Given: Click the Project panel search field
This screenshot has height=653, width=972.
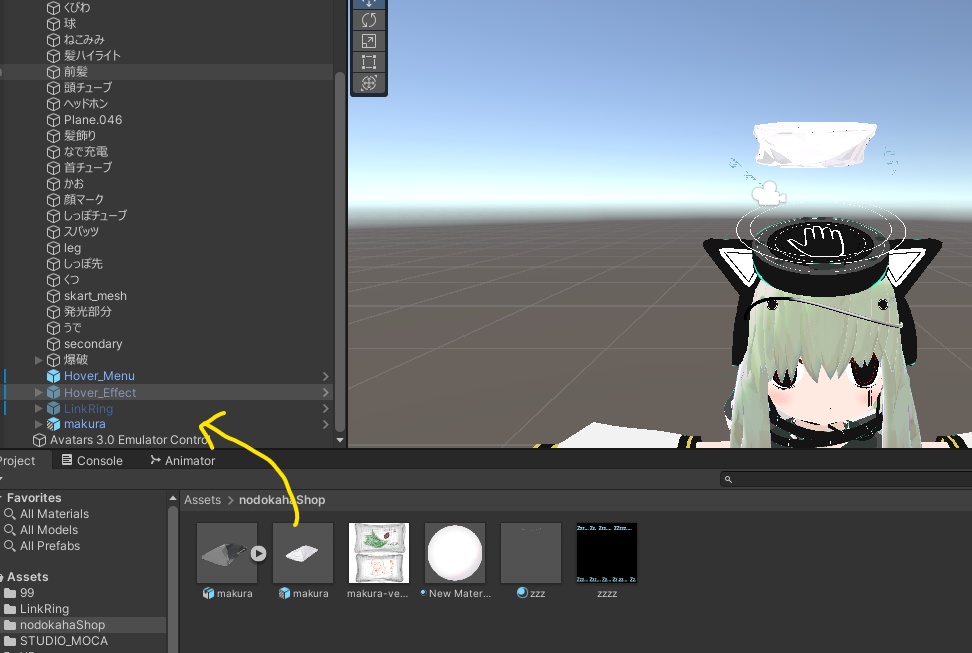Looking at the screenshot, I should tap(846, 479).
